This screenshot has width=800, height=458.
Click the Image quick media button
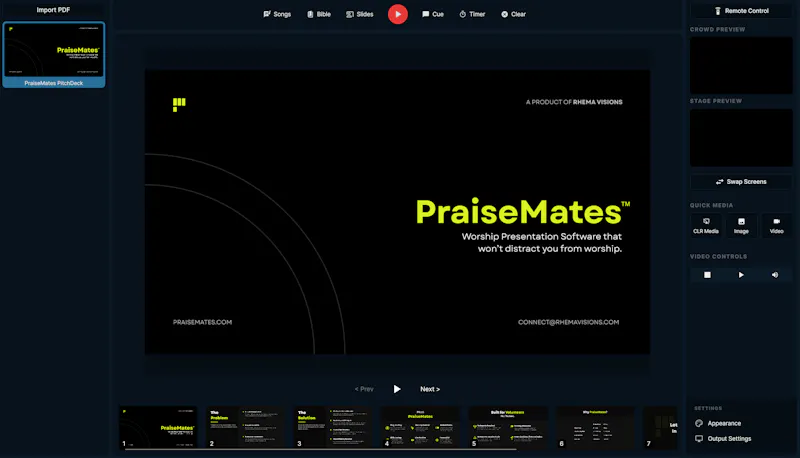(x=741, y=225)
